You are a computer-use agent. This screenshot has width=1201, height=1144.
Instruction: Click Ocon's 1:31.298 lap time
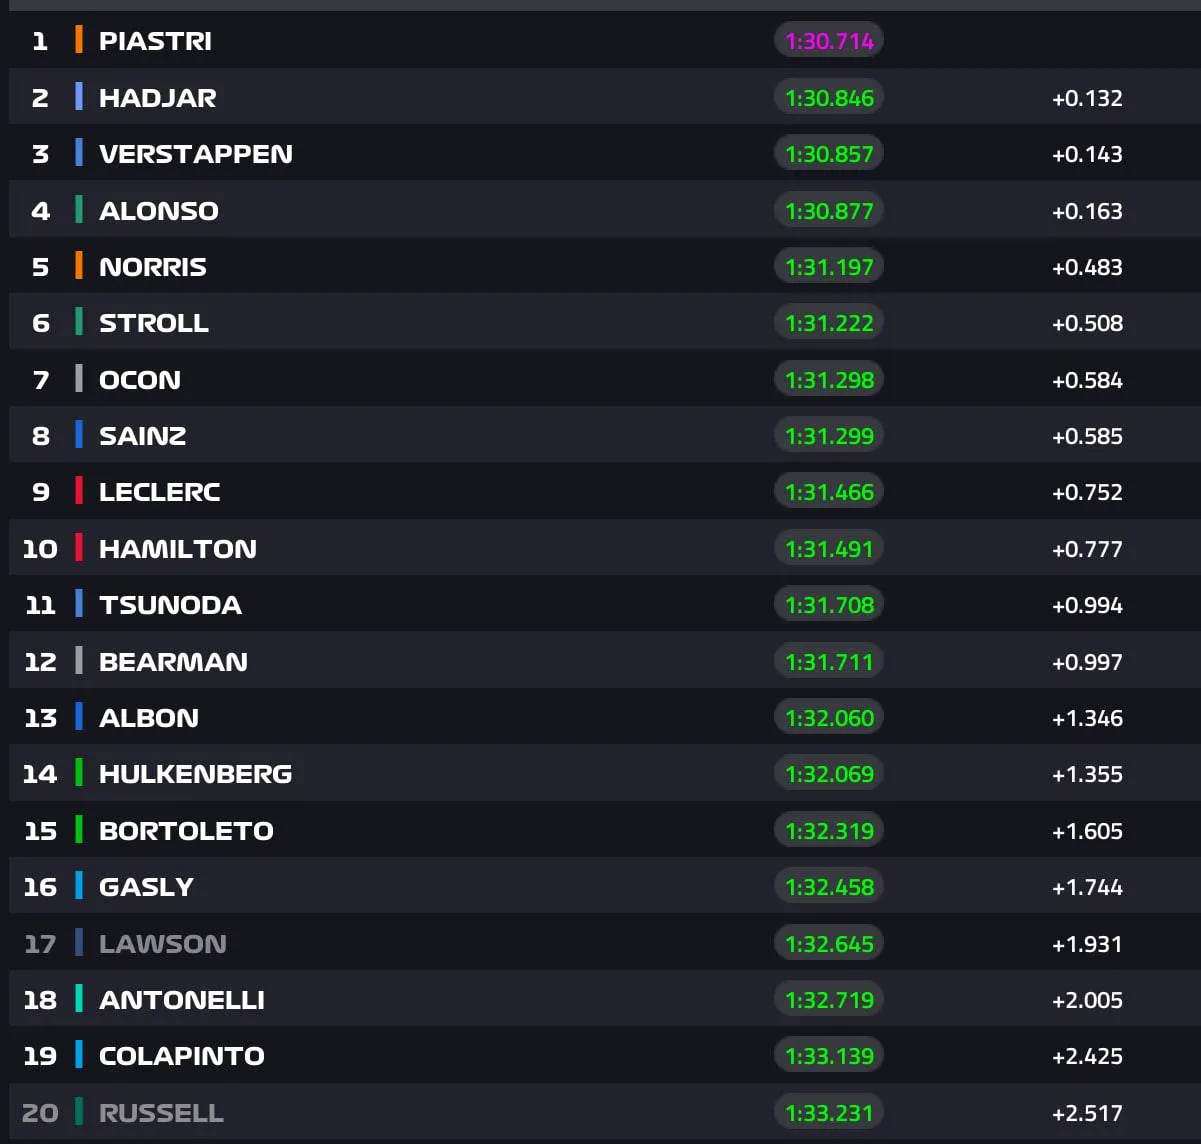(829, 380)
